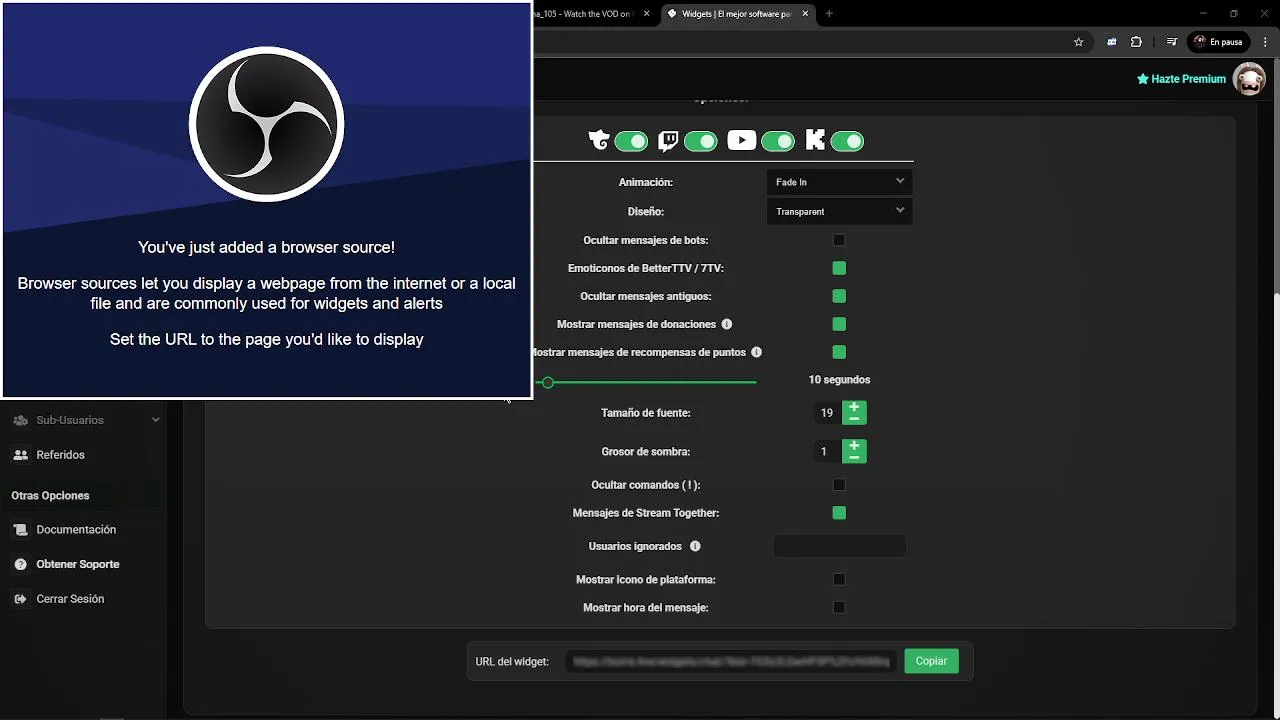Viewport: 1280px width, 720px height.
Task: Uncheck Mensajes de Stream Together checkbox
Action: (x=839, y=513)
